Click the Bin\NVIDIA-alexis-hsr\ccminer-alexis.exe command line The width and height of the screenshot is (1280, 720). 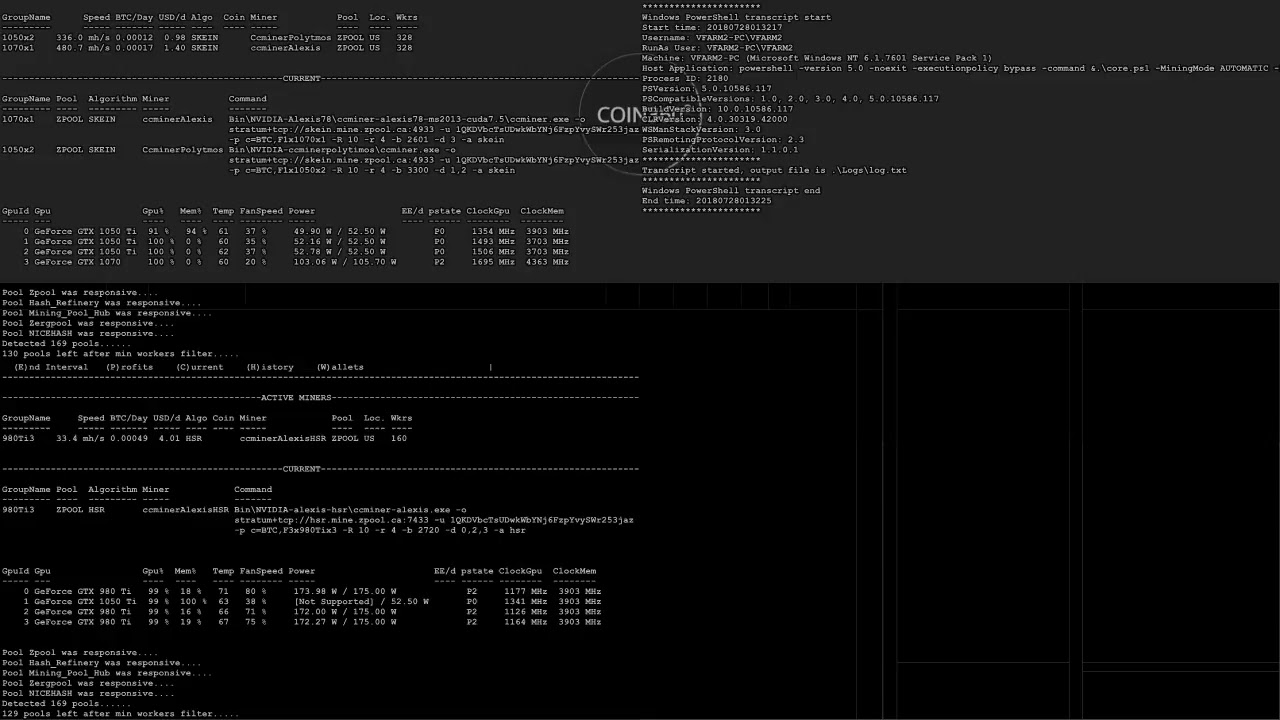(350, 510)
